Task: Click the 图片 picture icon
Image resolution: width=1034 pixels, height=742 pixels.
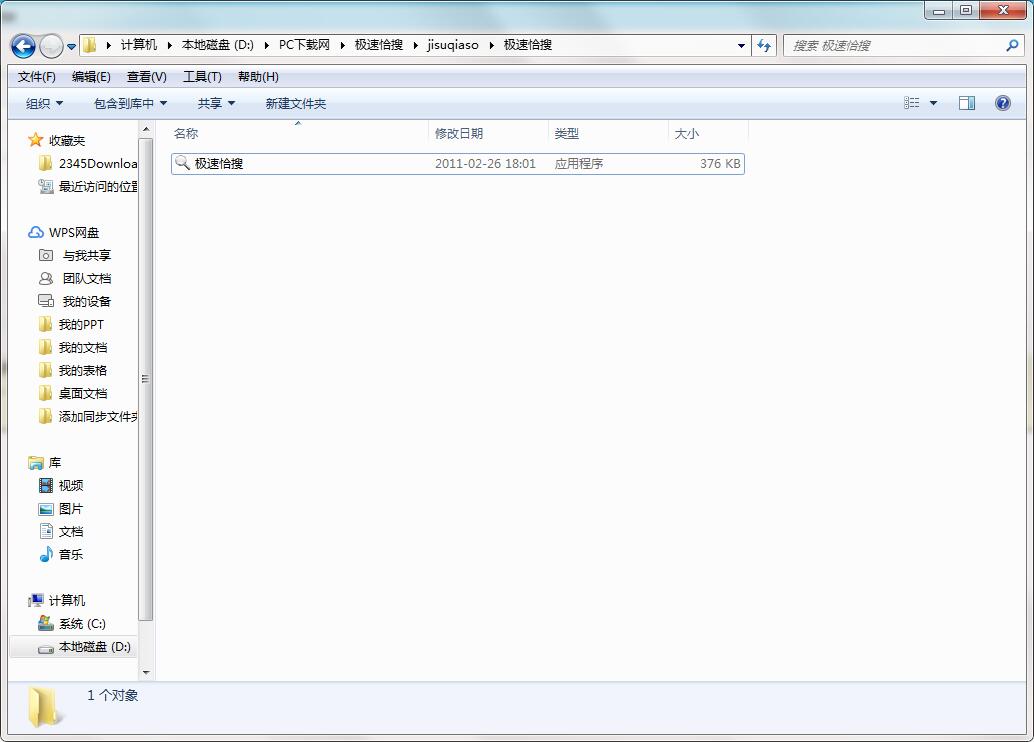Action: point(46,509)
